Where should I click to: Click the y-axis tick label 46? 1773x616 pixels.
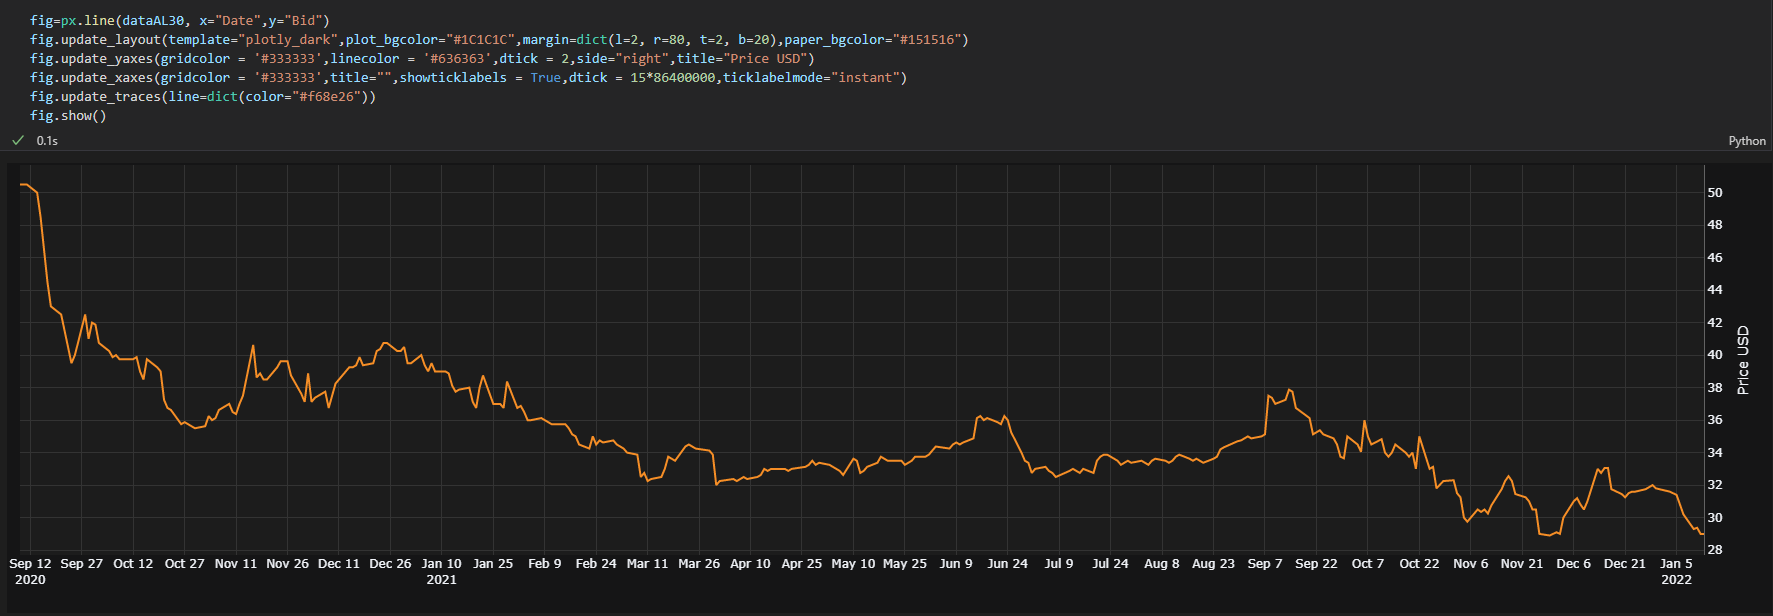click(1715, 257)
